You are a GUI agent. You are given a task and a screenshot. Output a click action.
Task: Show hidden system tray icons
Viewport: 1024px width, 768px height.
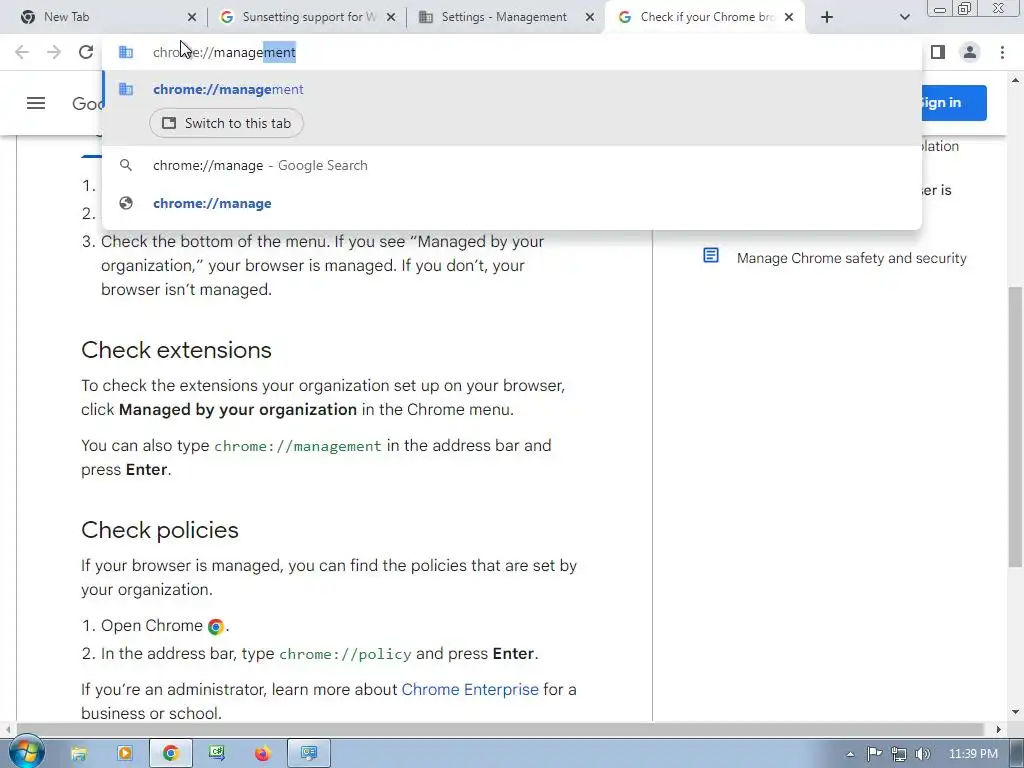pyautogui.click(x=850, y=754)
